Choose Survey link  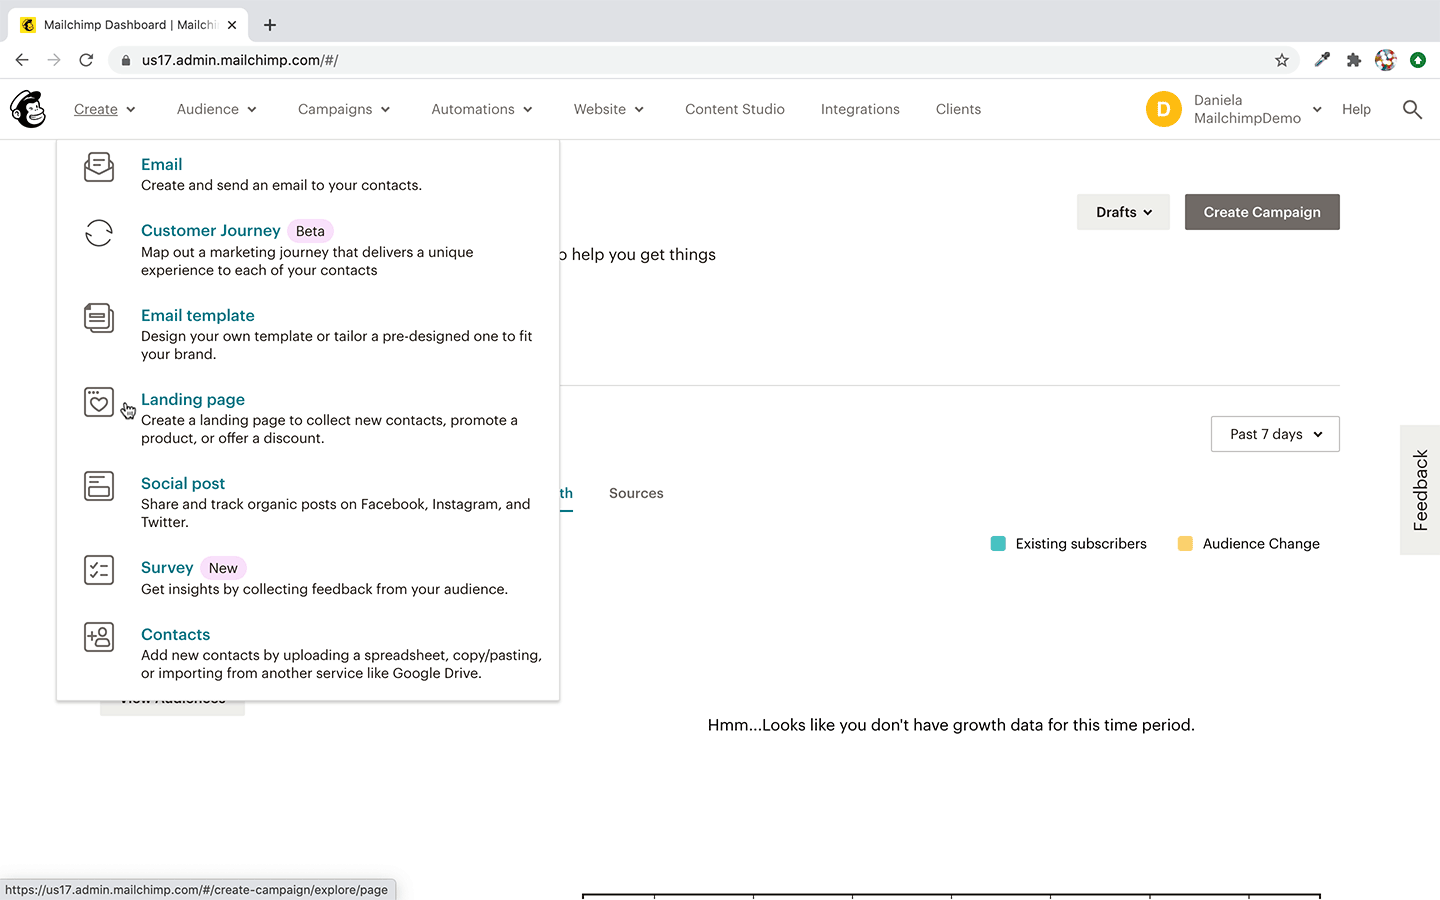(x=167, y=567)
